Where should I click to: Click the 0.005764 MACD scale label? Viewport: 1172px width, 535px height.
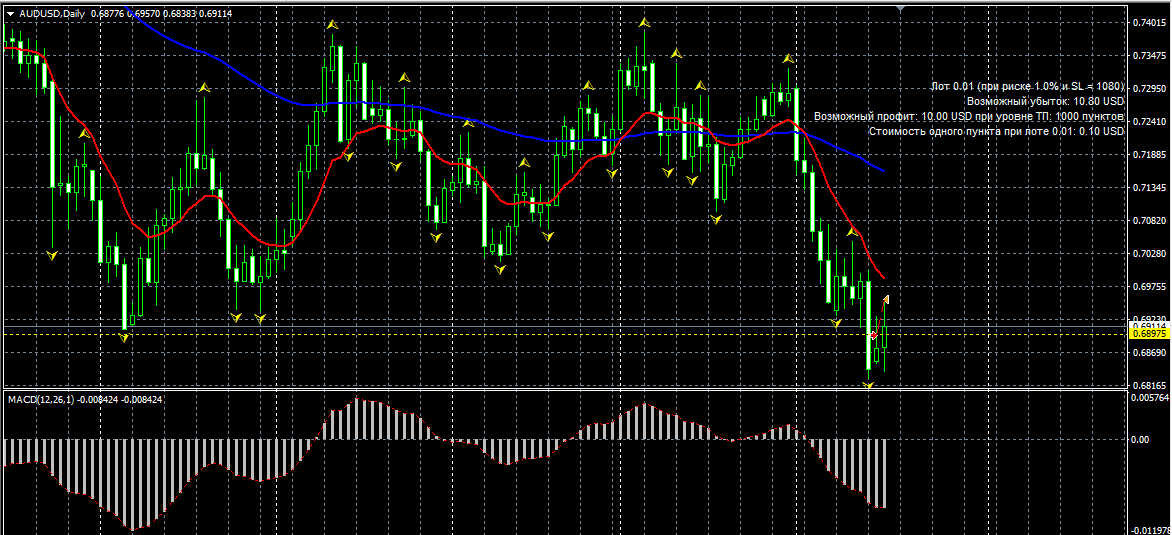[1149, 399]
